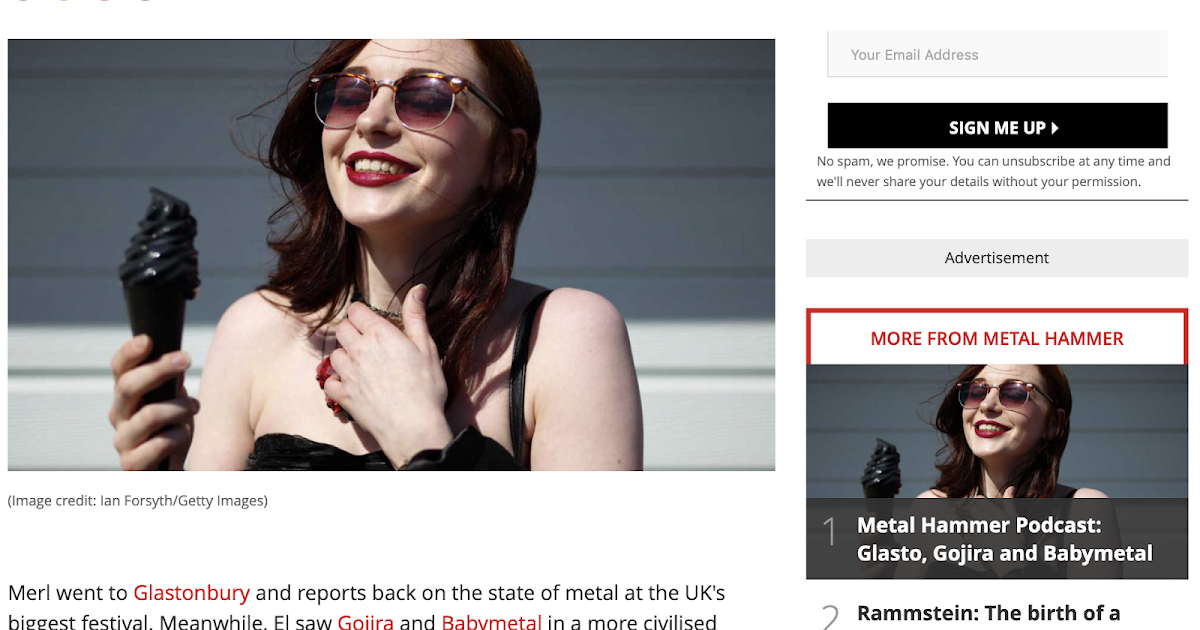Click the no spam privacy disclaimer text
This screenshot has height=630, width=1200.
993,171
